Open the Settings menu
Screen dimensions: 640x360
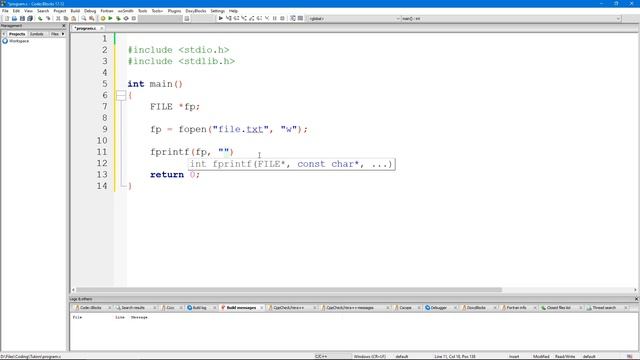218,11
